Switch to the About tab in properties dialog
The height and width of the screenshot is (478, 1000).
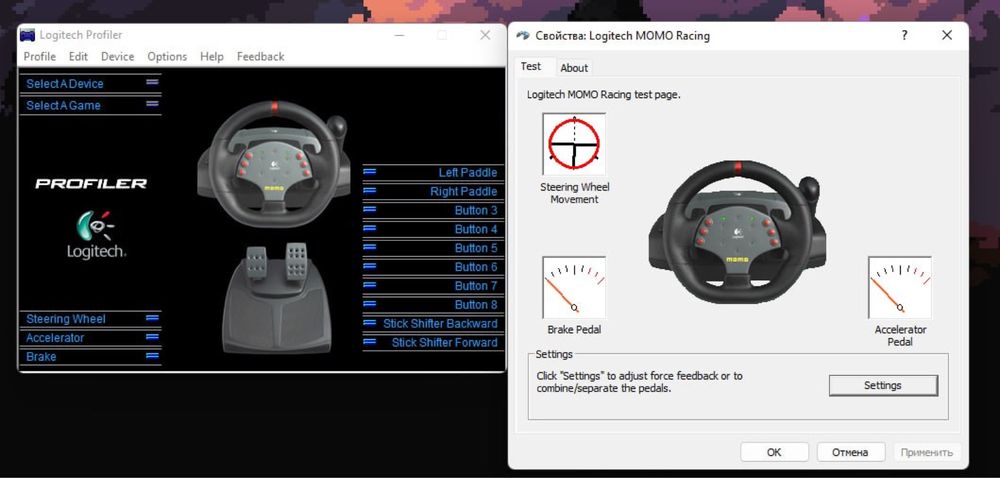click(x=574, y=68)
